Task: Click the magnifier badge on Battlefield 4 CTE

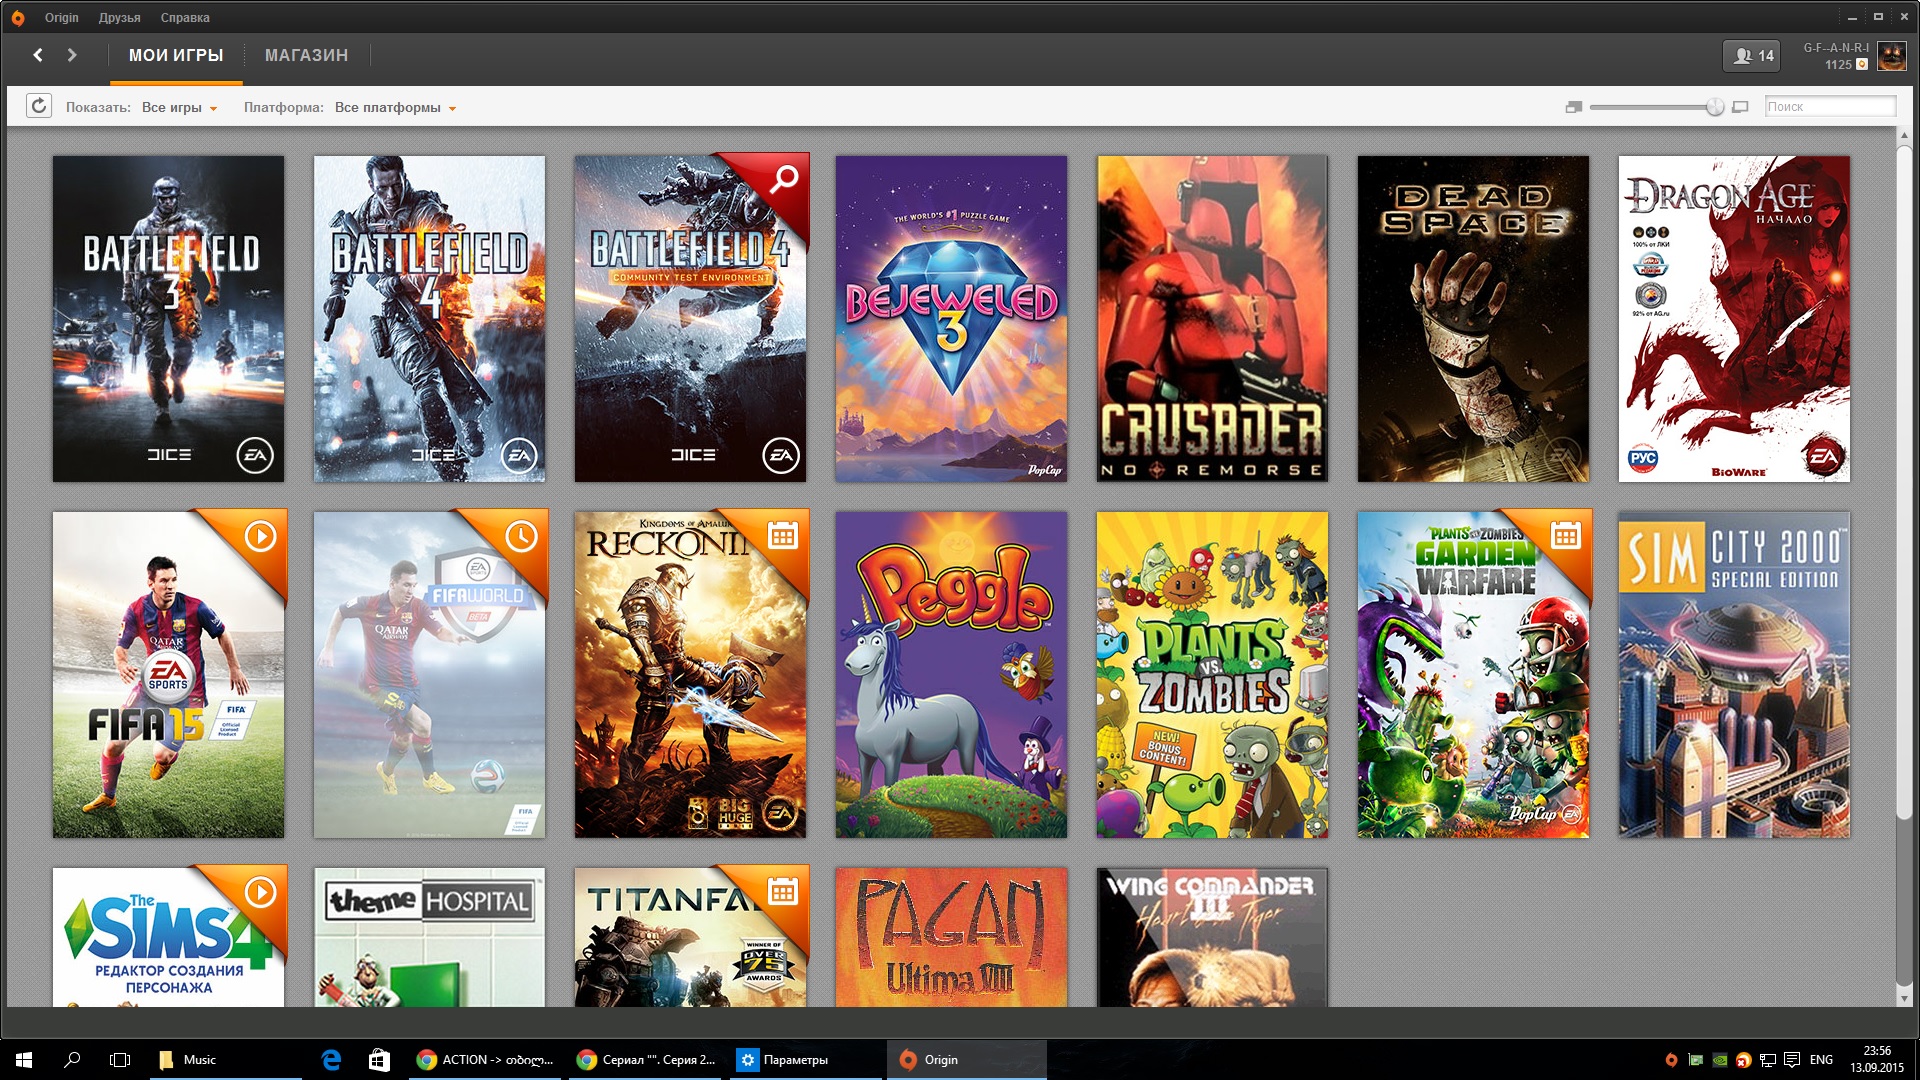Action: pos(784,178)
